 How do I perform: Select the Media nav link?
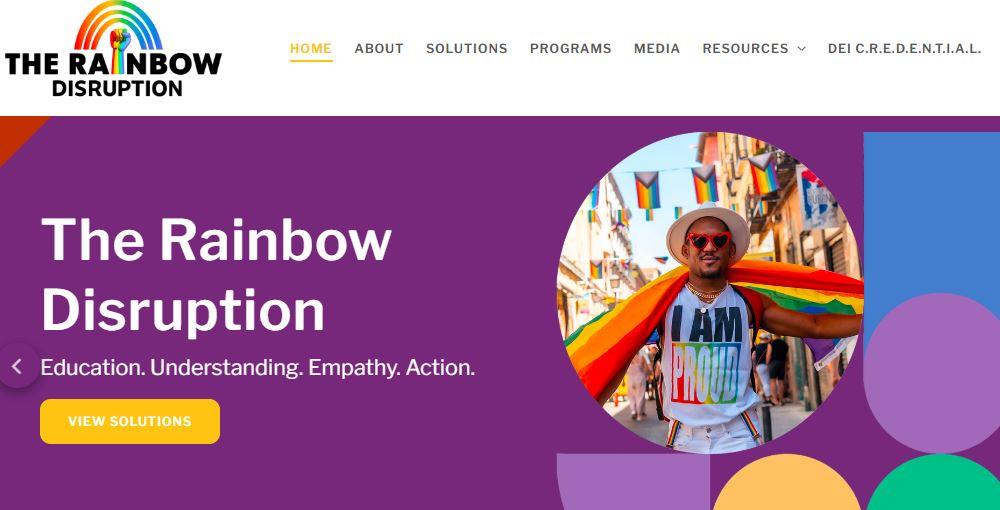pos(657,48)
